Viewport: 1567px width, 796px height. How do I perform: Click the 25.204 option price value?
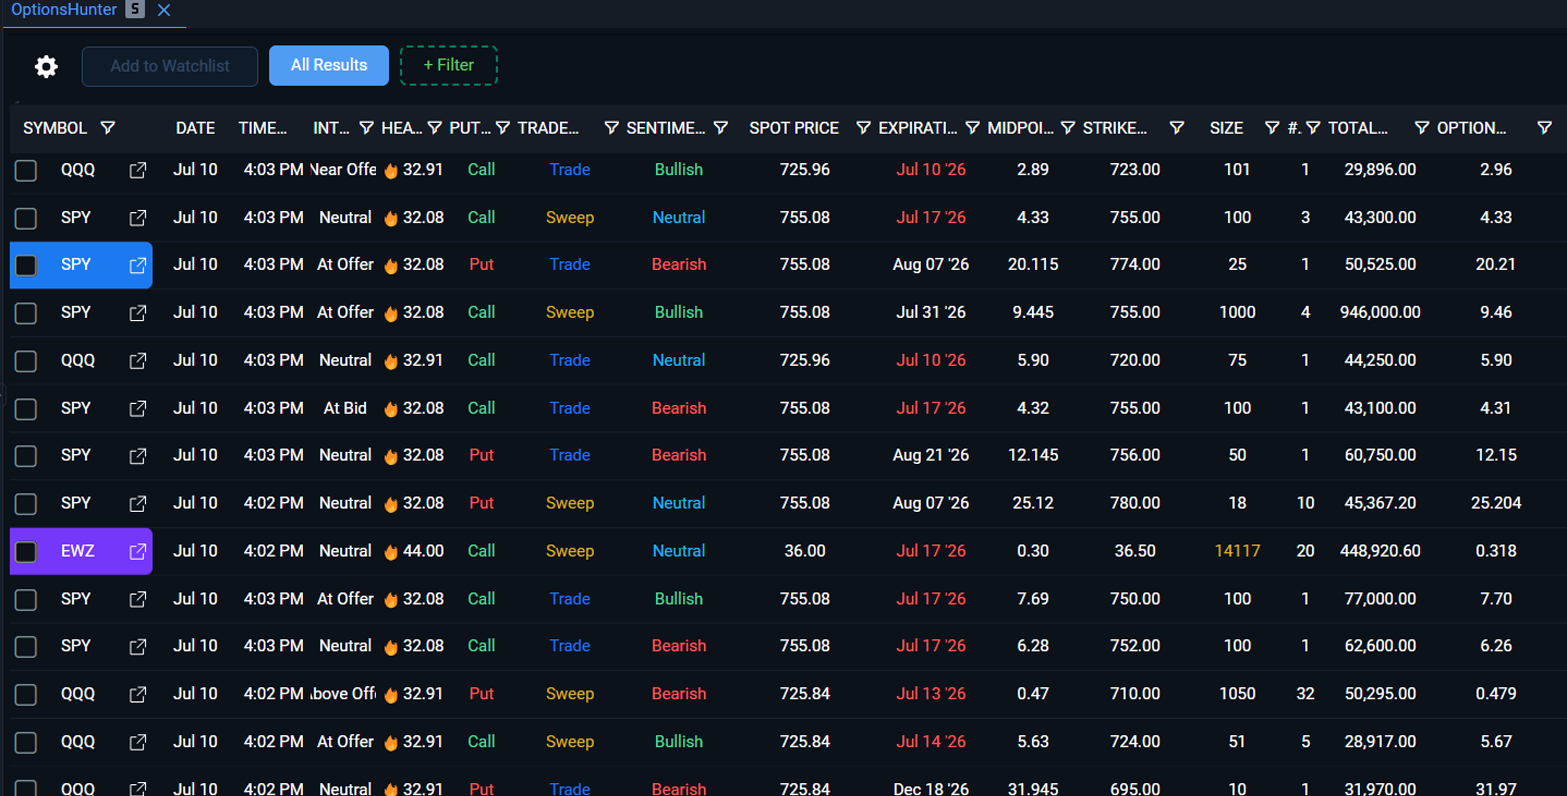[x=1496, y=504]
